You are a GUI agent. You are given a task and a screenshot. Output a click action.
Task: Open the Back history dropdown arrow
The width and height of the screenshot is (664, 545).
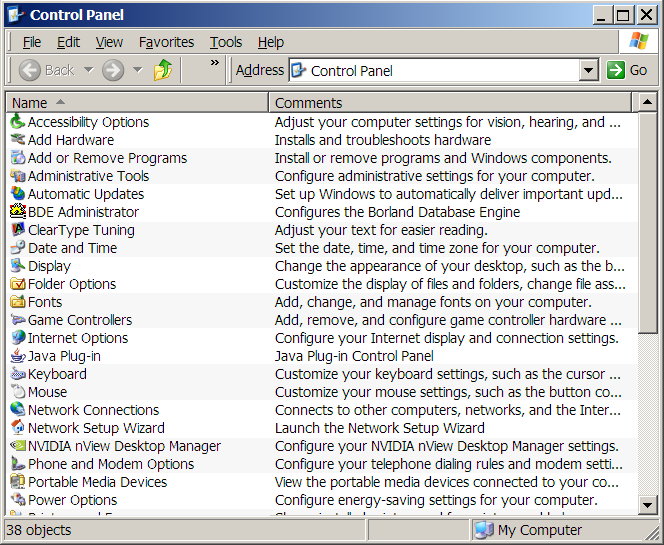(89, 69)
